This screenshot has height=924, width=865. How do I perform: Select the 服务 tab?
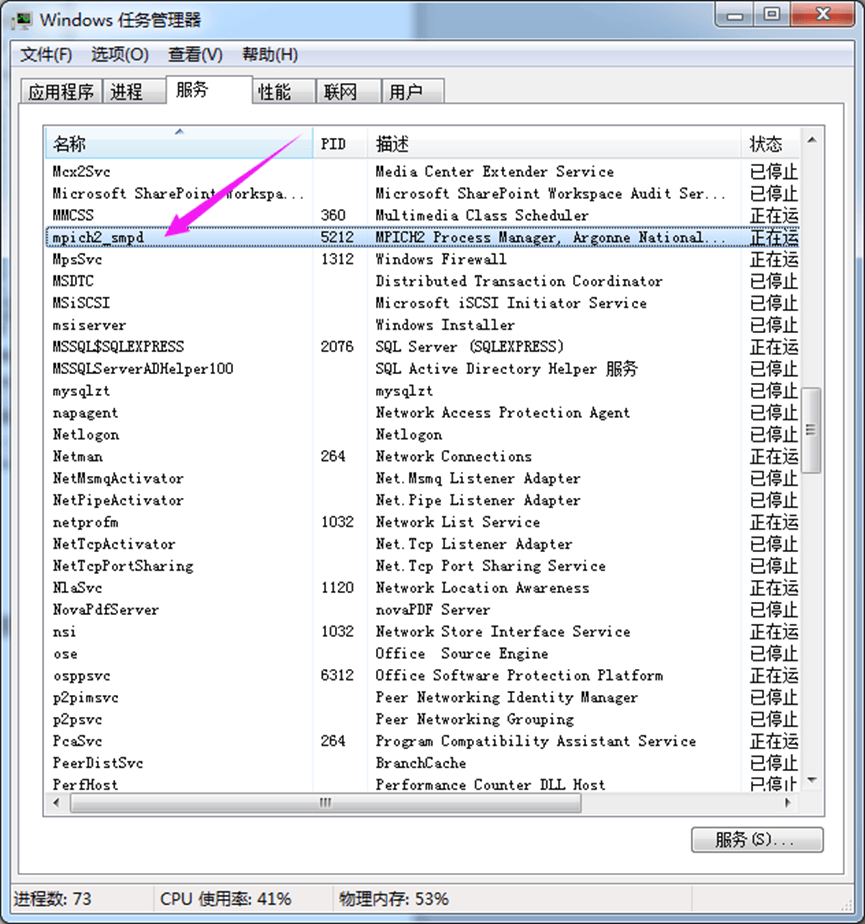[x=210, y=90]
